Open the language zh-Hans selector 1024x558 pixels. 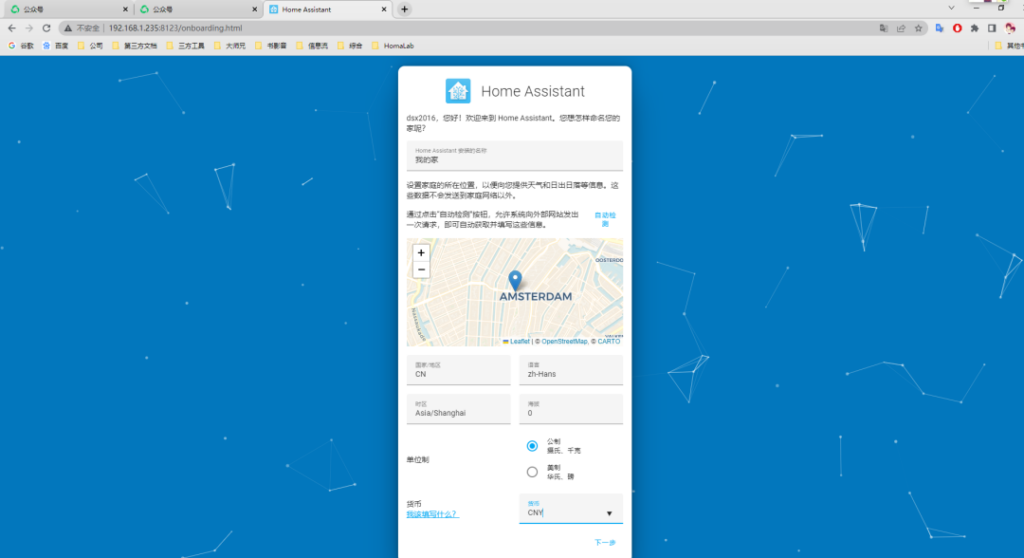point(571,370)
